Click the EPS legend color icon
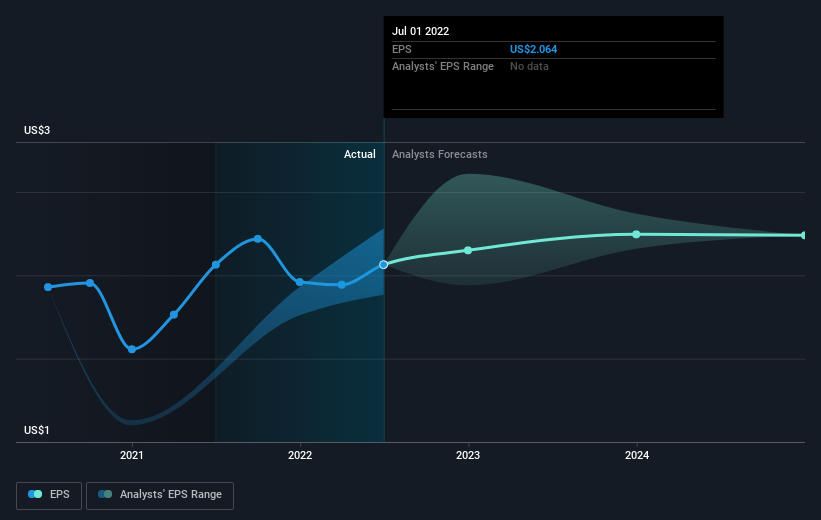Viewport: 821px width, 520px height. [35, 494]
